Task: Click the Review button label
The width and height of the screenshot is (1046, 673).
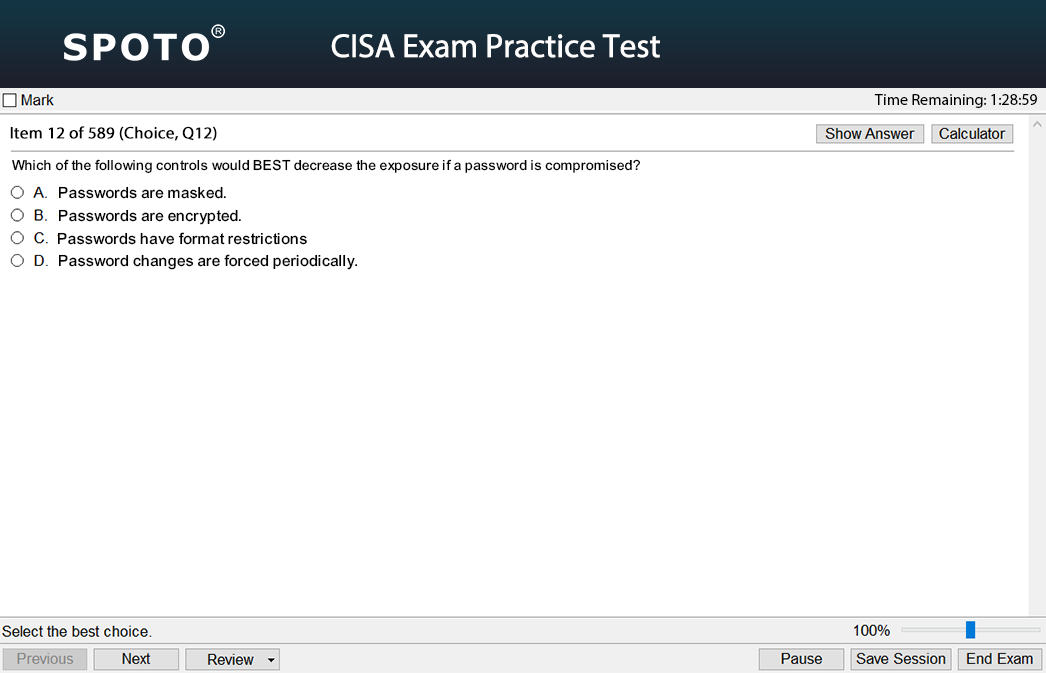Action: tap(230, 660)
